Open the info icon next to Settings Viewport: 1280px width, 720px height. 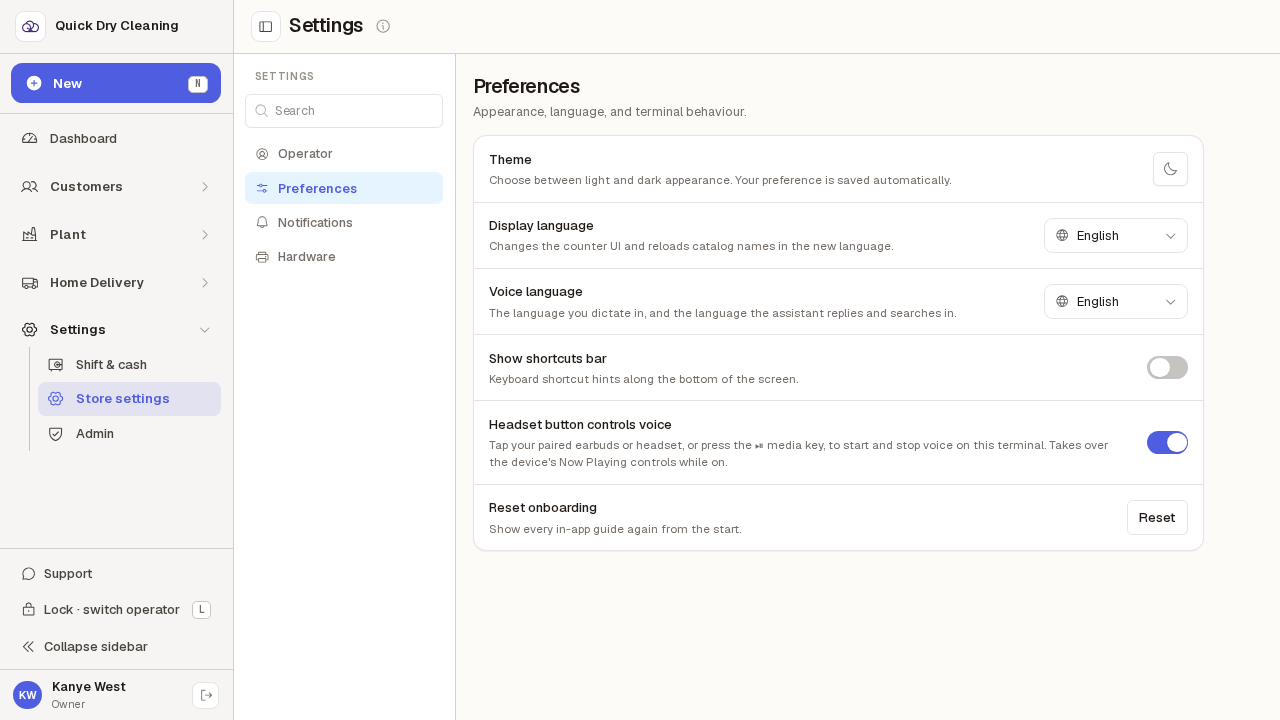pos(383,26)
